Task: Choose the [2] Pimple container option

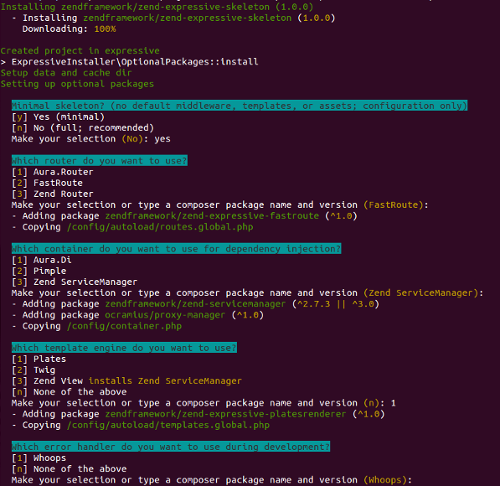Action: click(x=39, y=271)
